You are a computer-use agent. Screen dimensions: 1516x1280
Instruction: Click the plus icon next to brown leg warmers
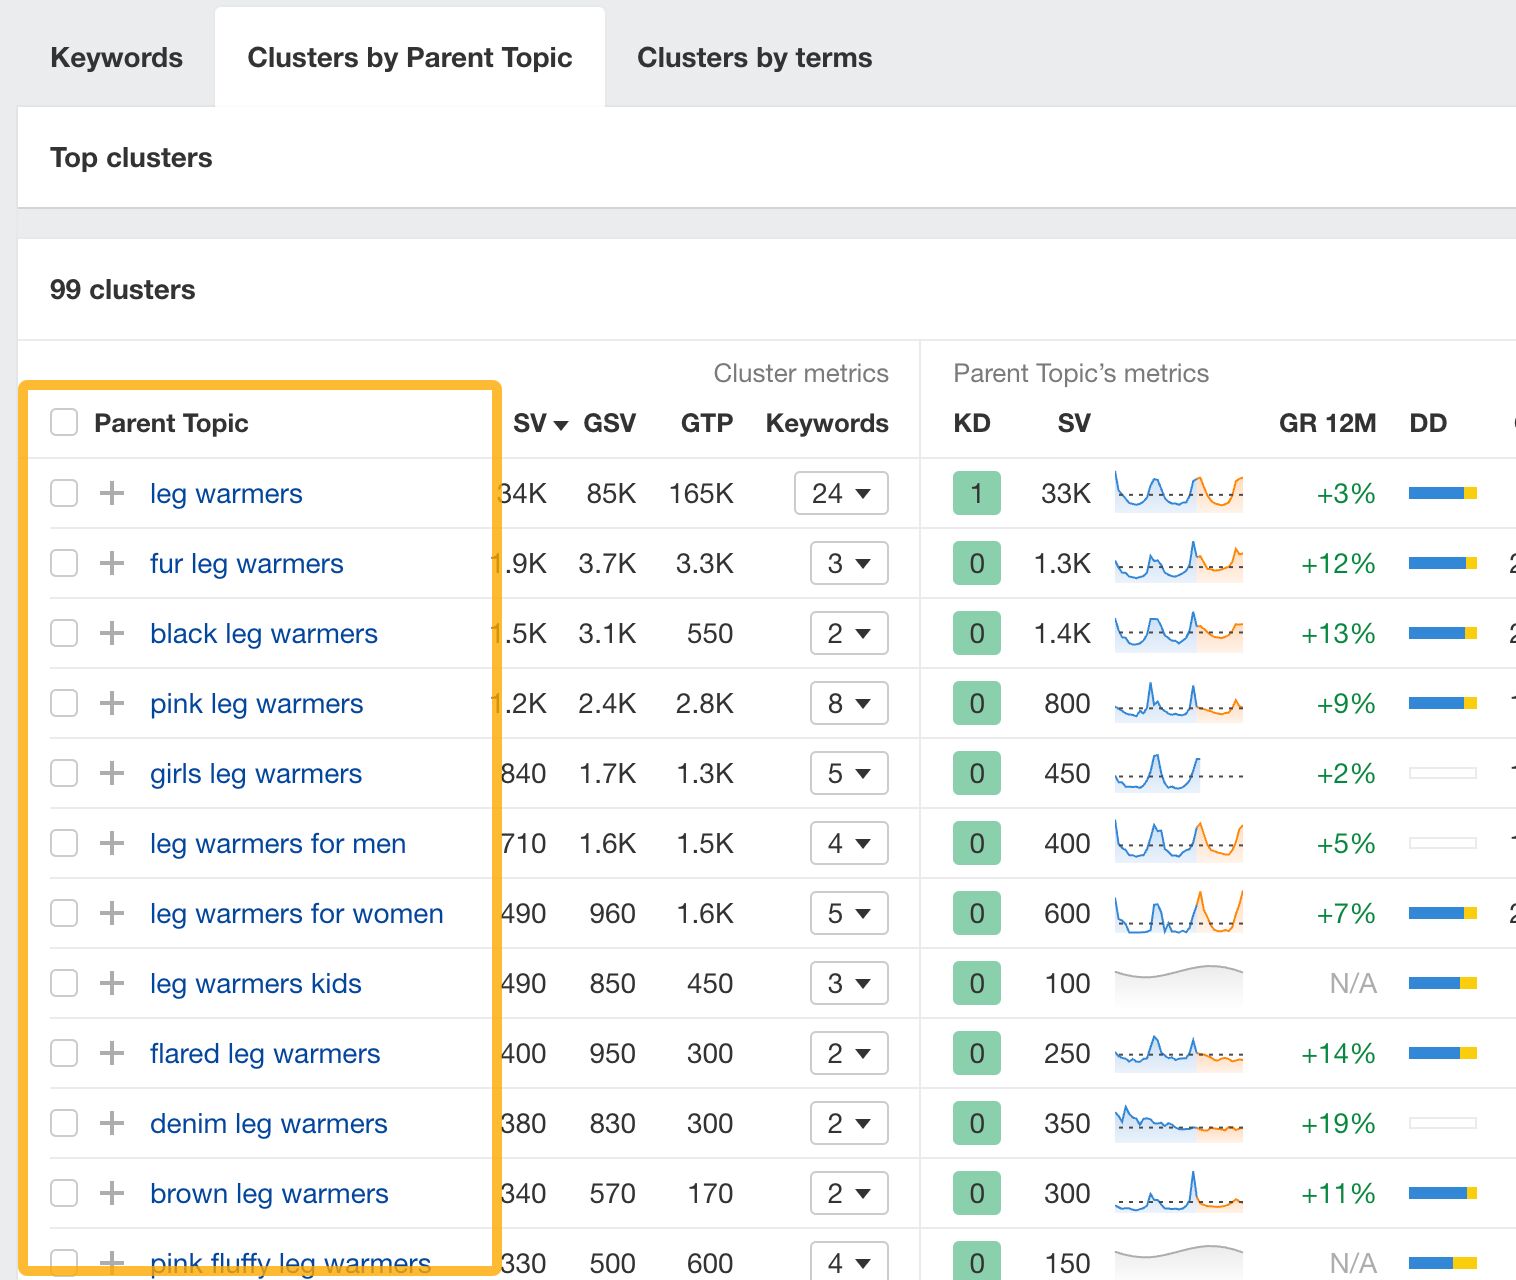click(x=111, y=1193)
